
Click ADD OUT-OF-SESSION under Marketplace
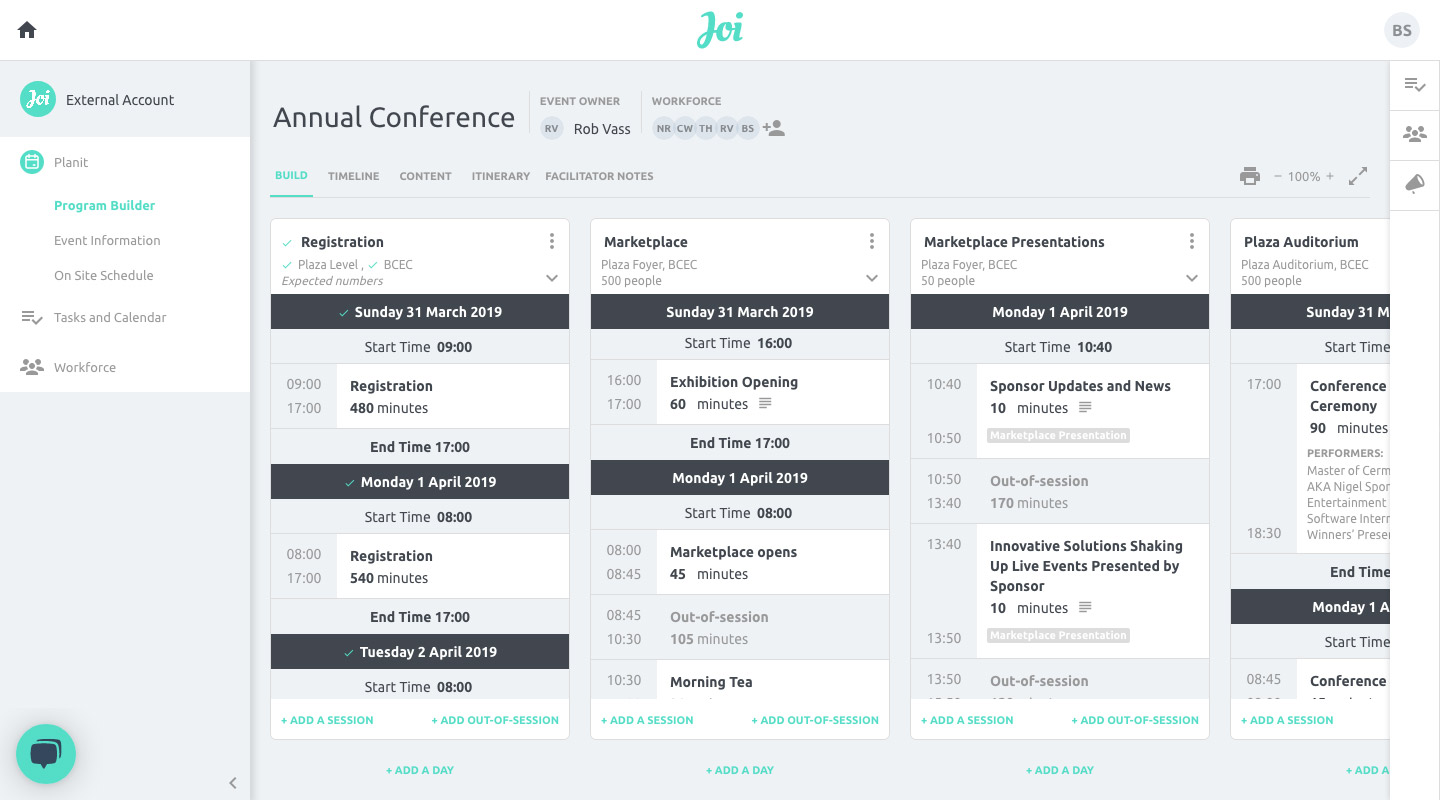click(x=815, y=719)
